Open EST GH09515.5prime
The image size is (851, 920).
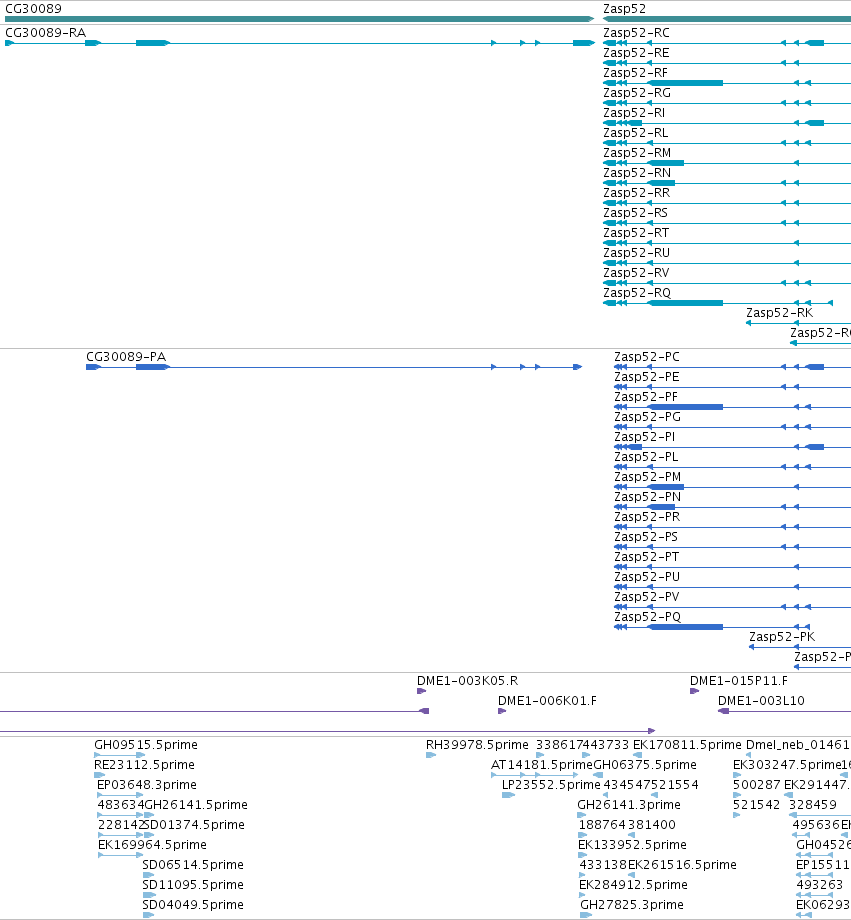tap(146, 745)
